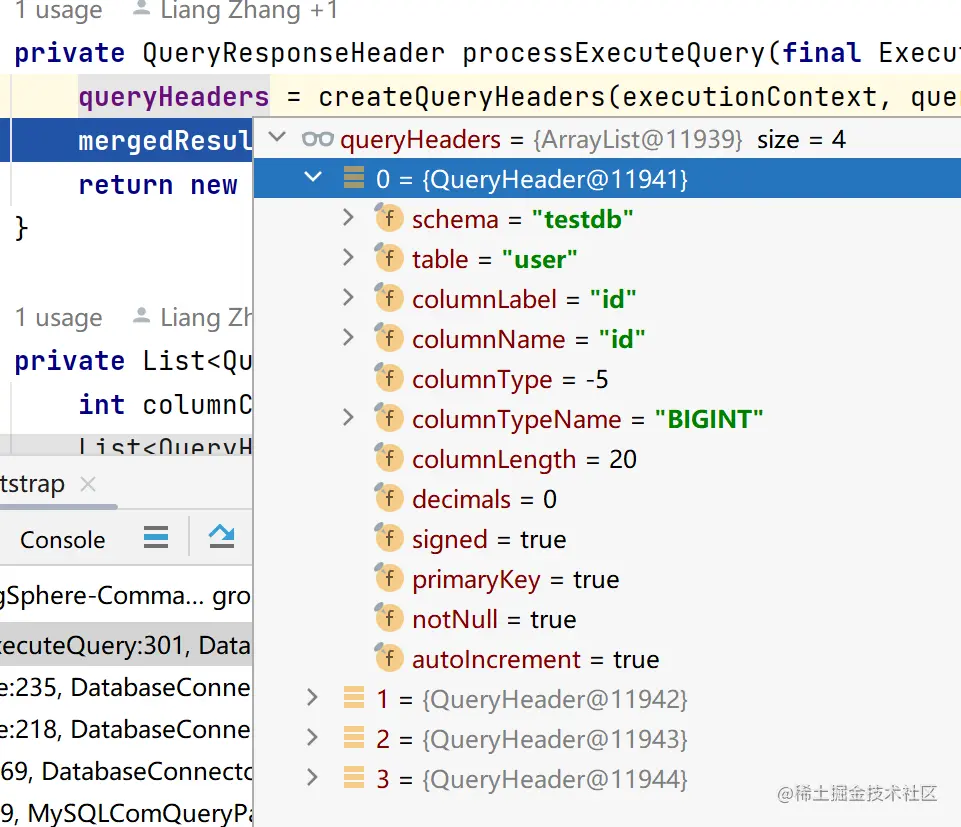
Task: Collapse the queryHeaders root node
Action: click(278, 137)
